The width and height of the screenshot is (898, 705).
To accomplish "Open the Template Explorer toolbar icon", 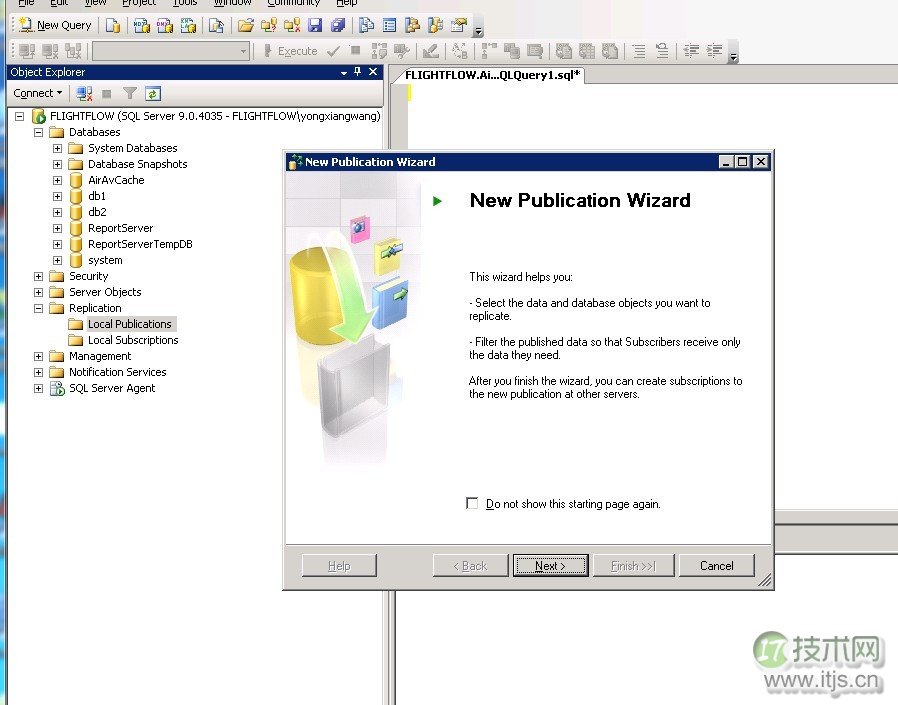I will (x=435, y=25).
